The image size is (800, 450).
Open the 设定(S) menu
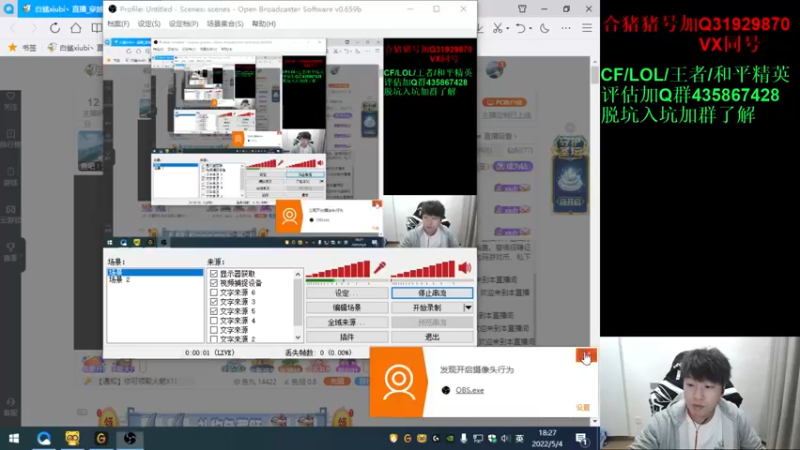(149, 23)
